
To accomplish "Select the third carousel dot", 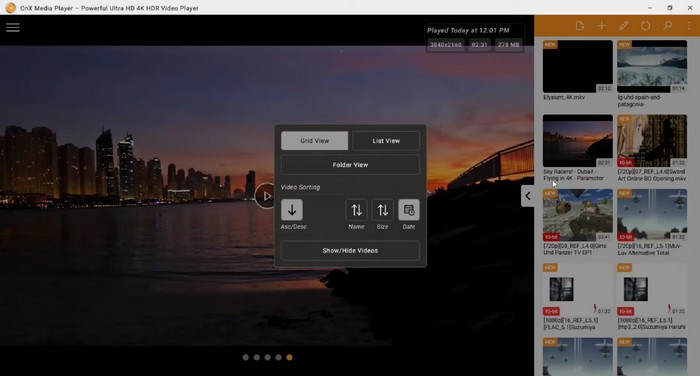I will tap(267, 357).
